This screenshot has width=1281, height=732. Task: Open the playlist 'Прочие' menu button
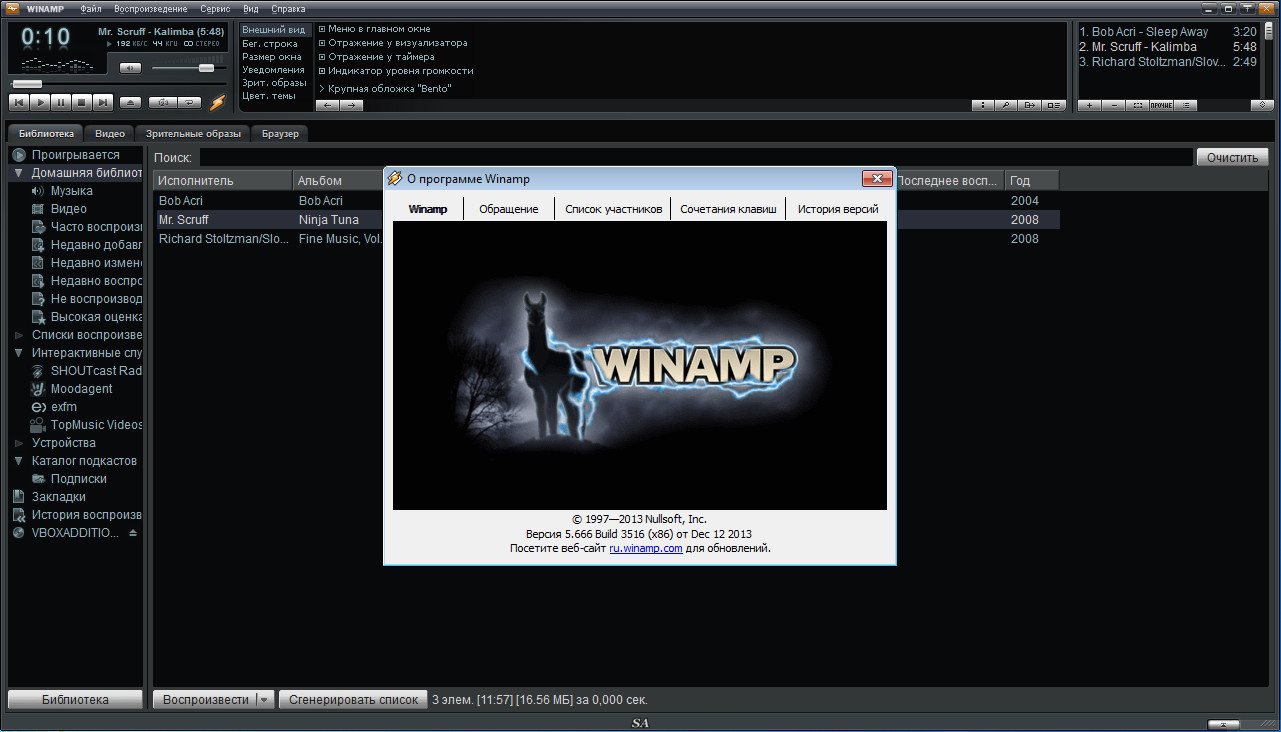pyautogui.click(x=1161, y=105)
